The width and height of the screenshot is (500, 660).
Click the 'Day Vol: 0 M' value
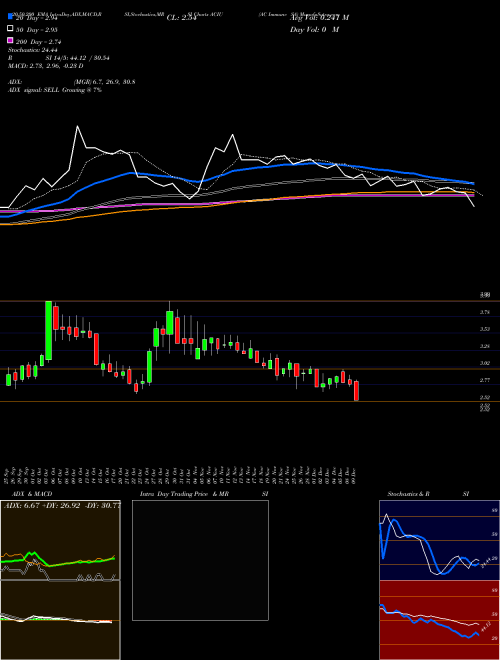click(314, 29)
